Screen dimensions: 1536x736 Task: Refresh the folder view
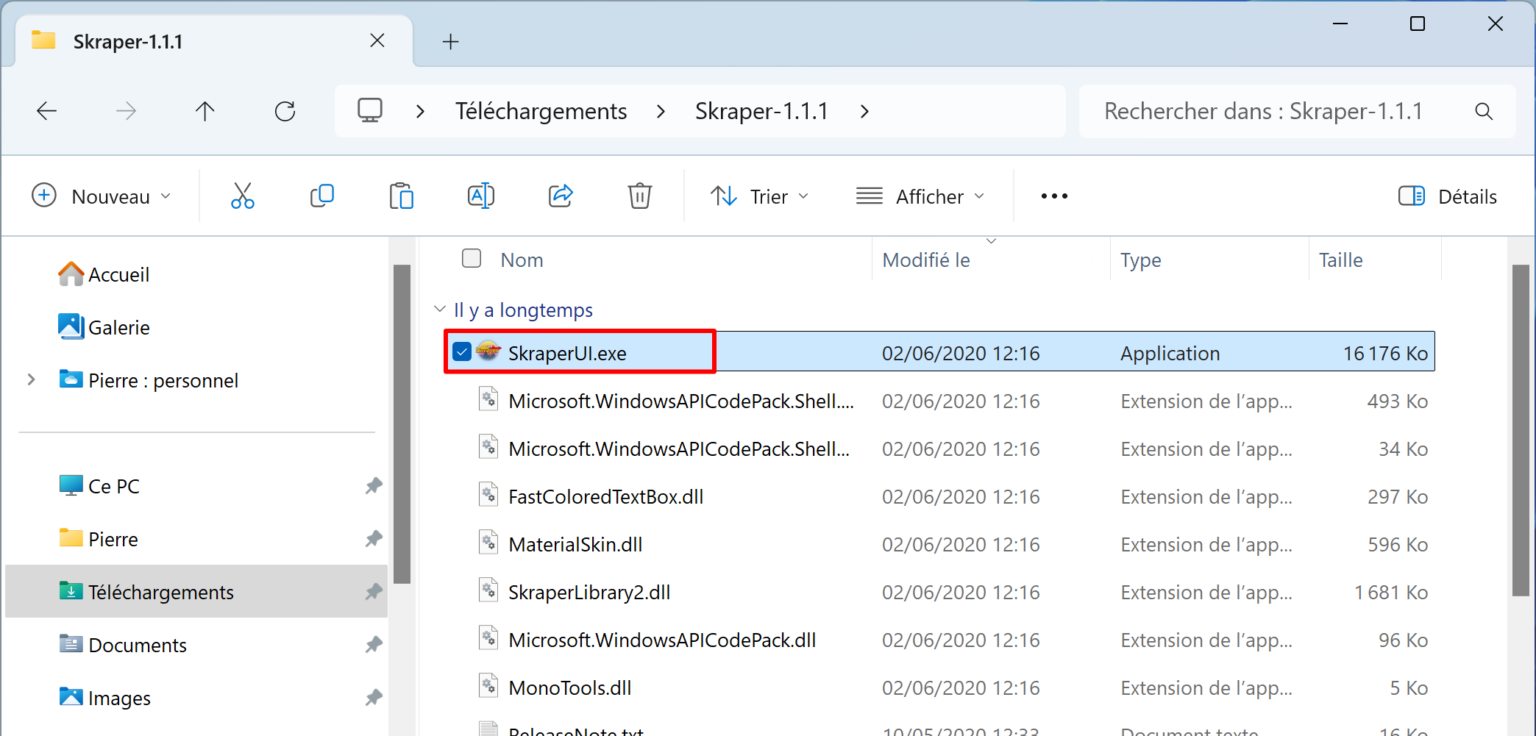coord(284,111)
